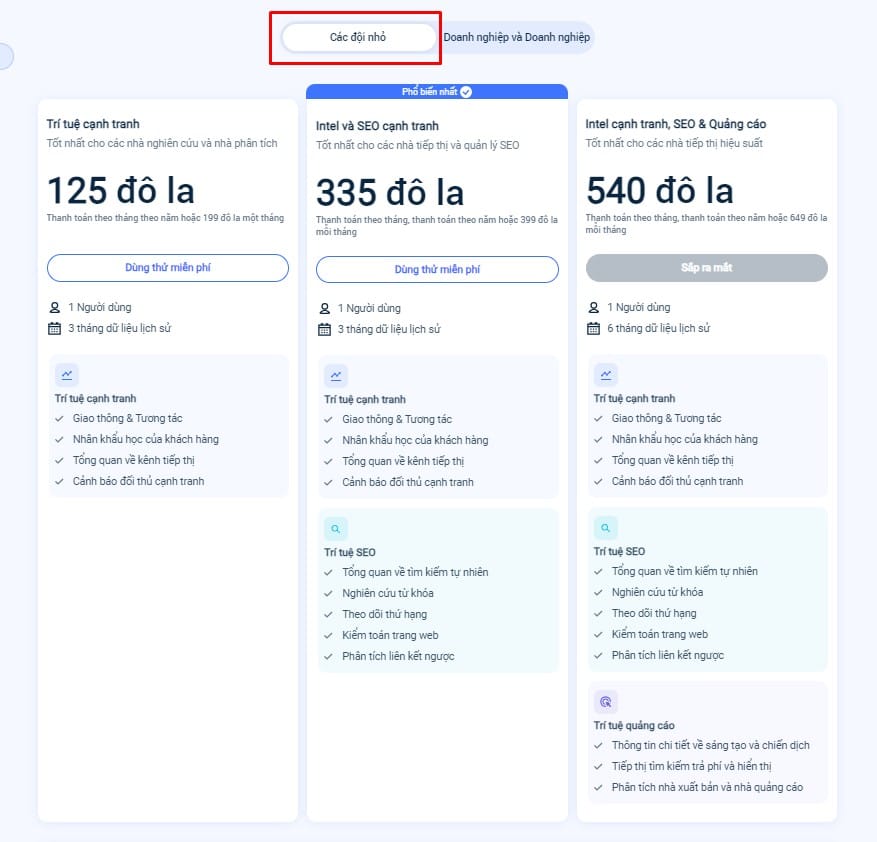Screen dimensions: 877x842
Task: Click Dùng thử miễn phí on the 125 đô la plan
Action: [167, 268]
